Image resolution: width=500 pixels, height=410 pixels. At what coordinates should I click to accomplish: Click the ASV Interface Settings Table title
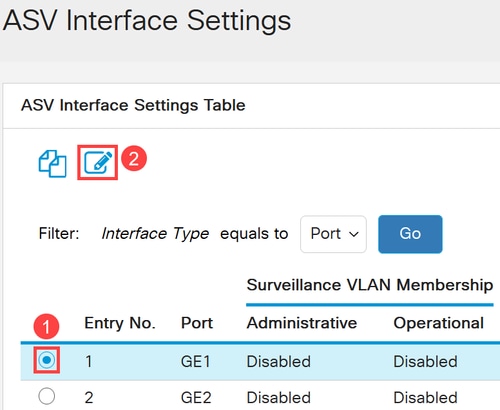coord(133,105)
